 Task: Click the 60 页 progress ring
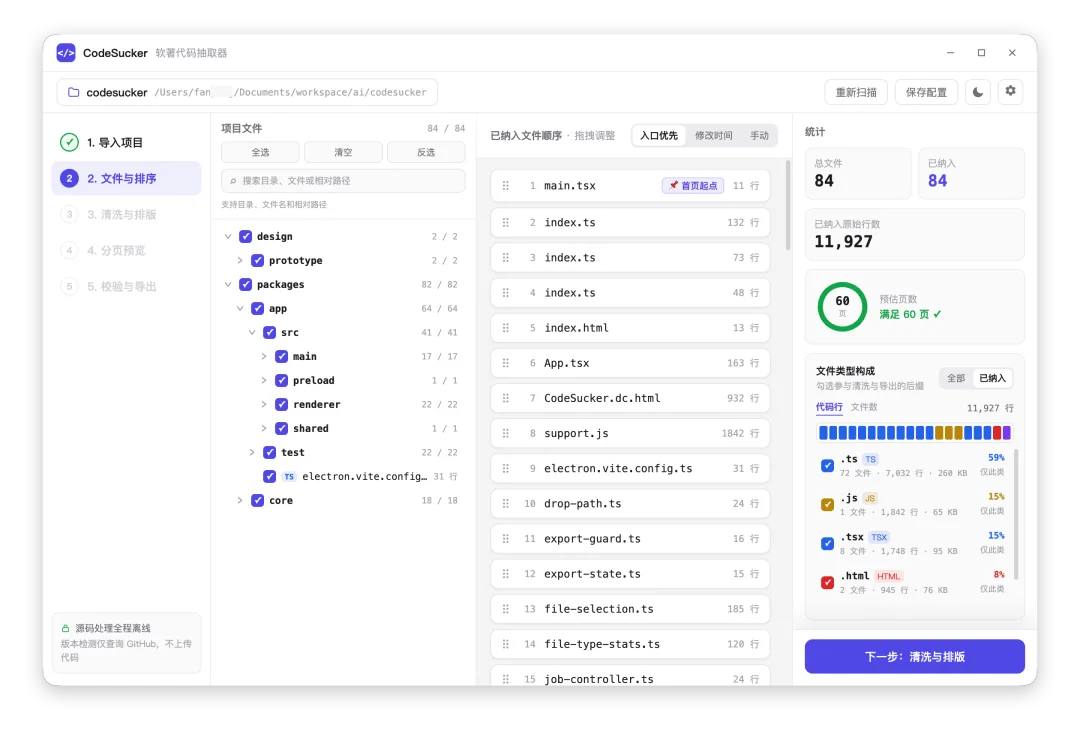pyautogui.click(x=842, y=307)
